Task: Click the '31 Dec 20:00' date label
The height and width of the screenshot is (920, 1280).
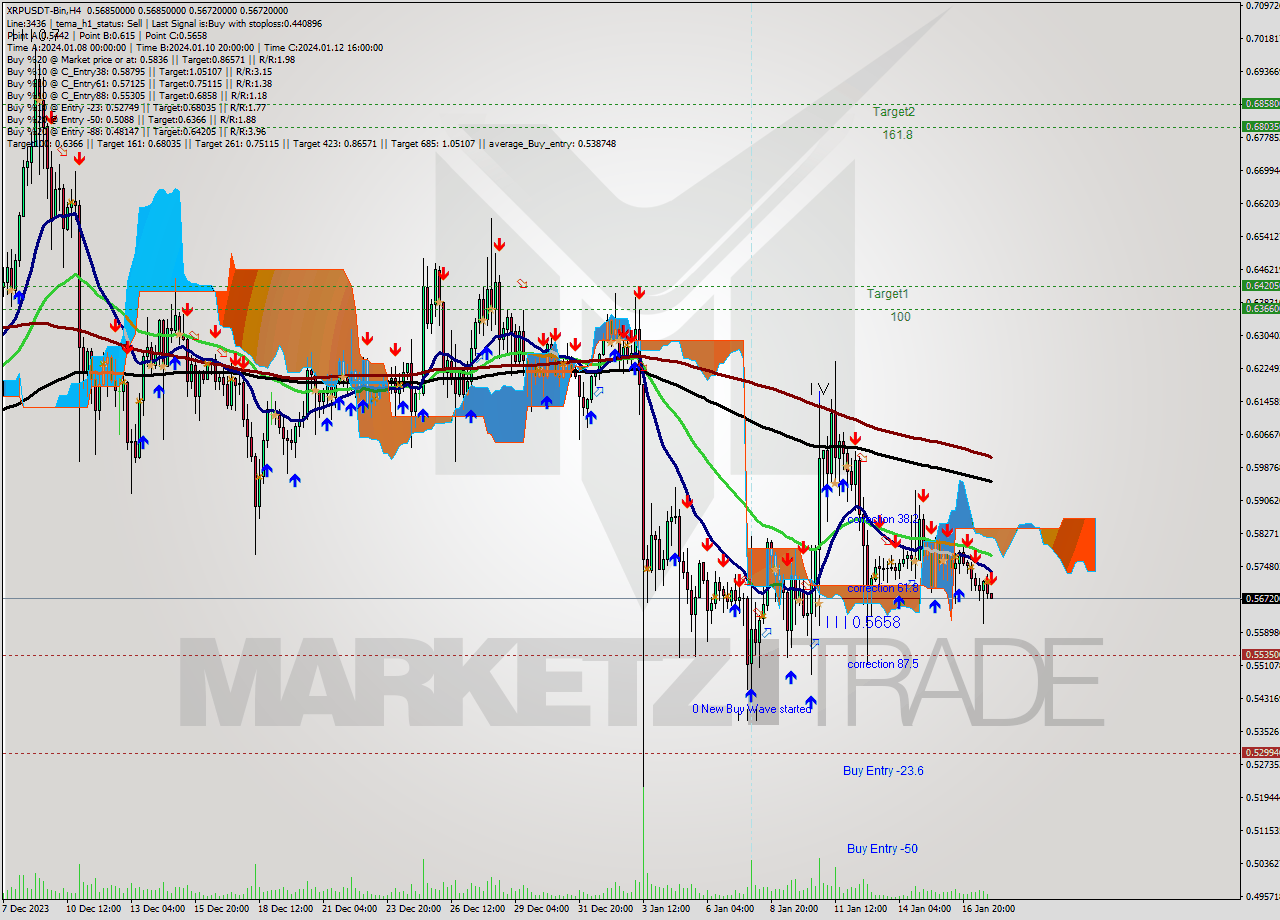Action: pyautogui.click(x=605, y=909)
